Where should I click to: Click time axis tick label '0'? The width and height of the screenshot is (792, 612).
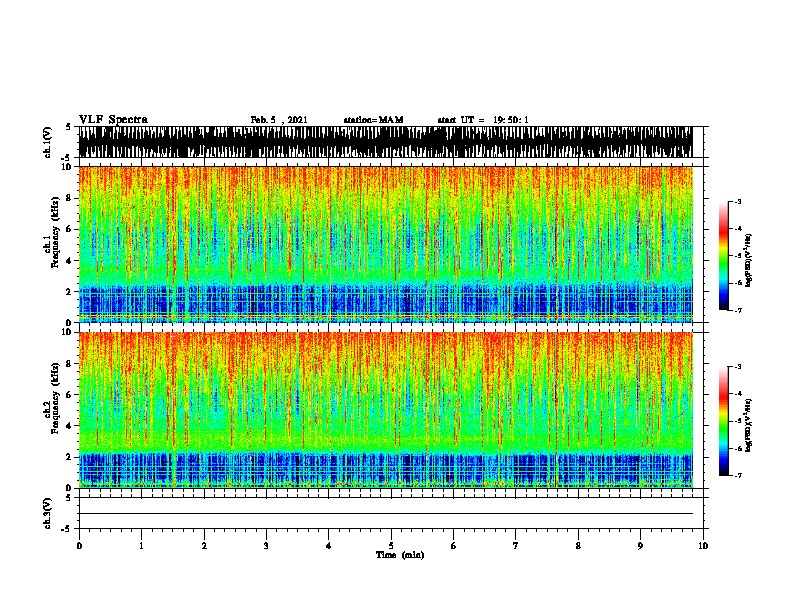tap(79, 546)
